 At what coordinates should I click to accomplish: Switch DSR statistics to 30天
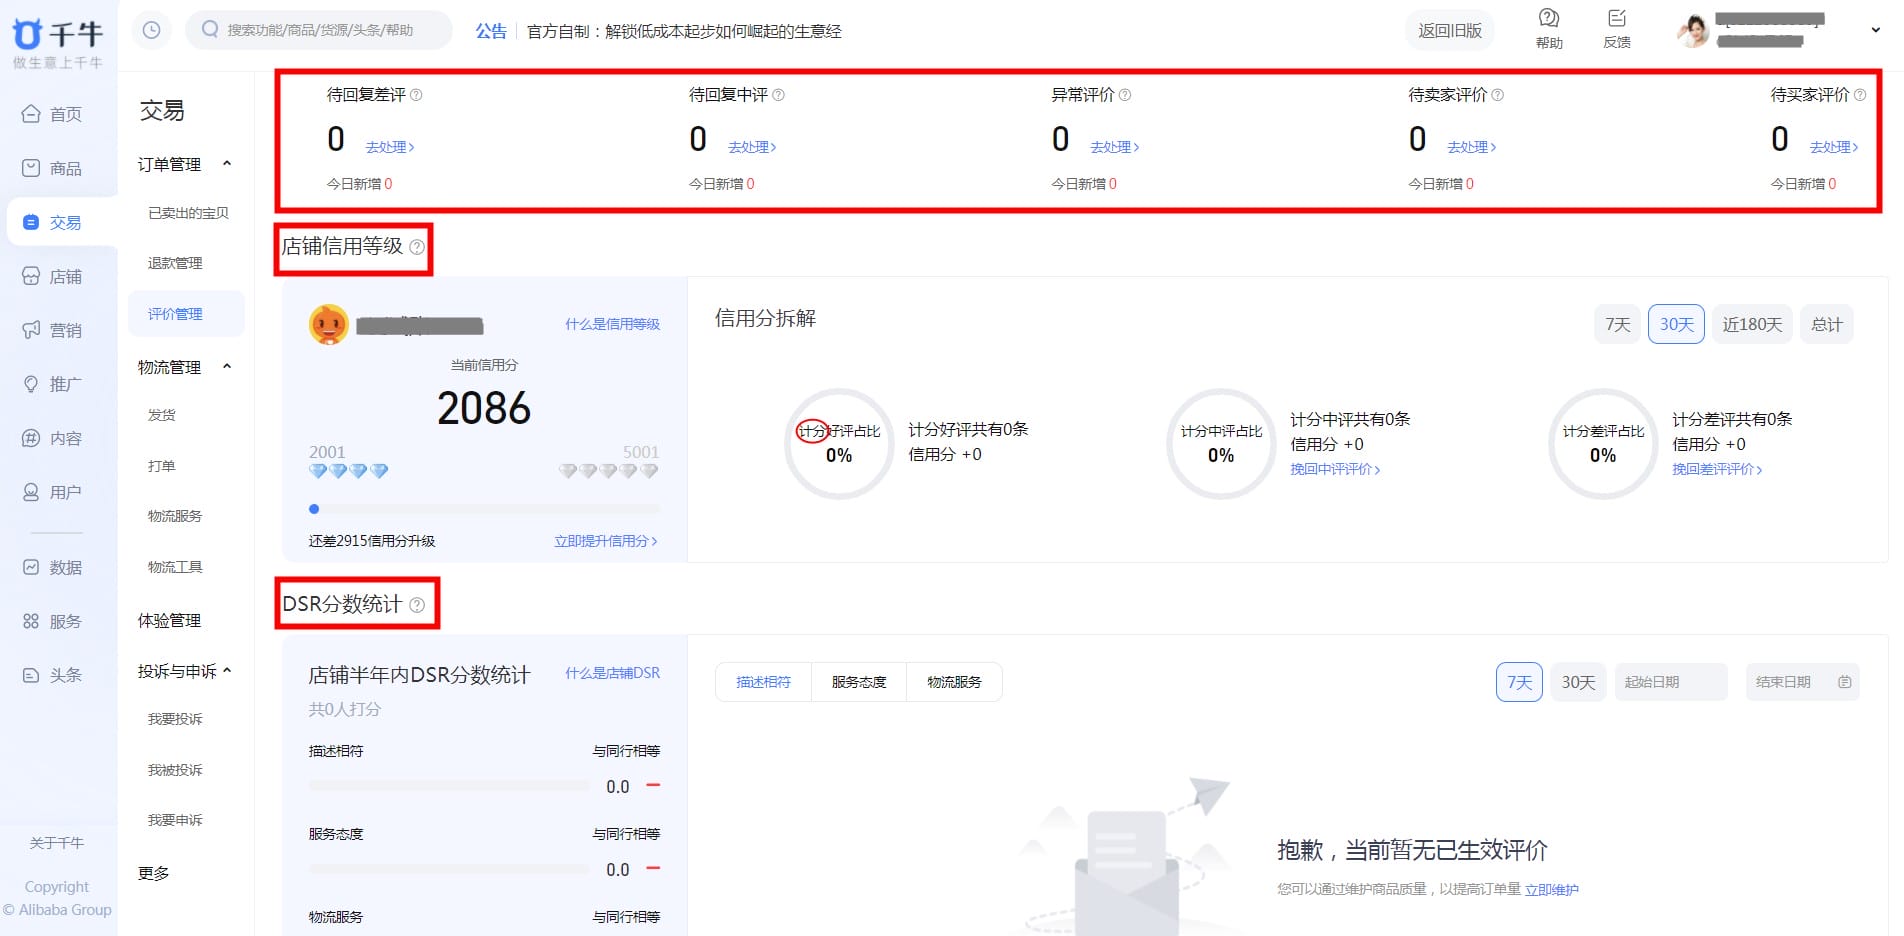tap(1577, 681)
